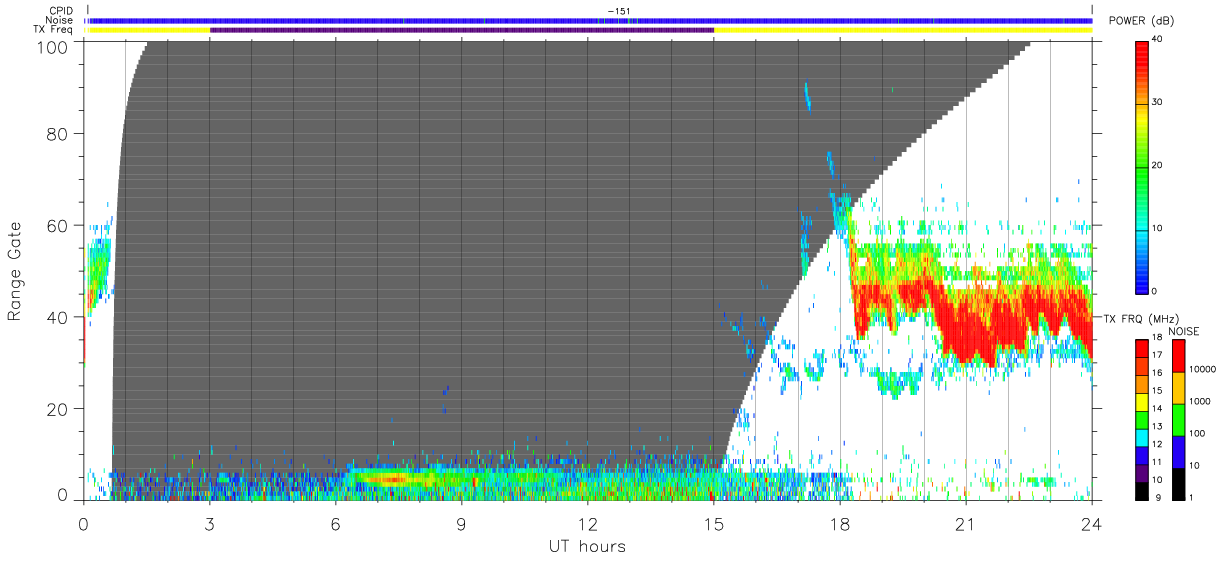The width and height of the screenshot is (1228, 567).
Task: Pick the blue segment of NOISE legend
Action: coord(1177,451)
